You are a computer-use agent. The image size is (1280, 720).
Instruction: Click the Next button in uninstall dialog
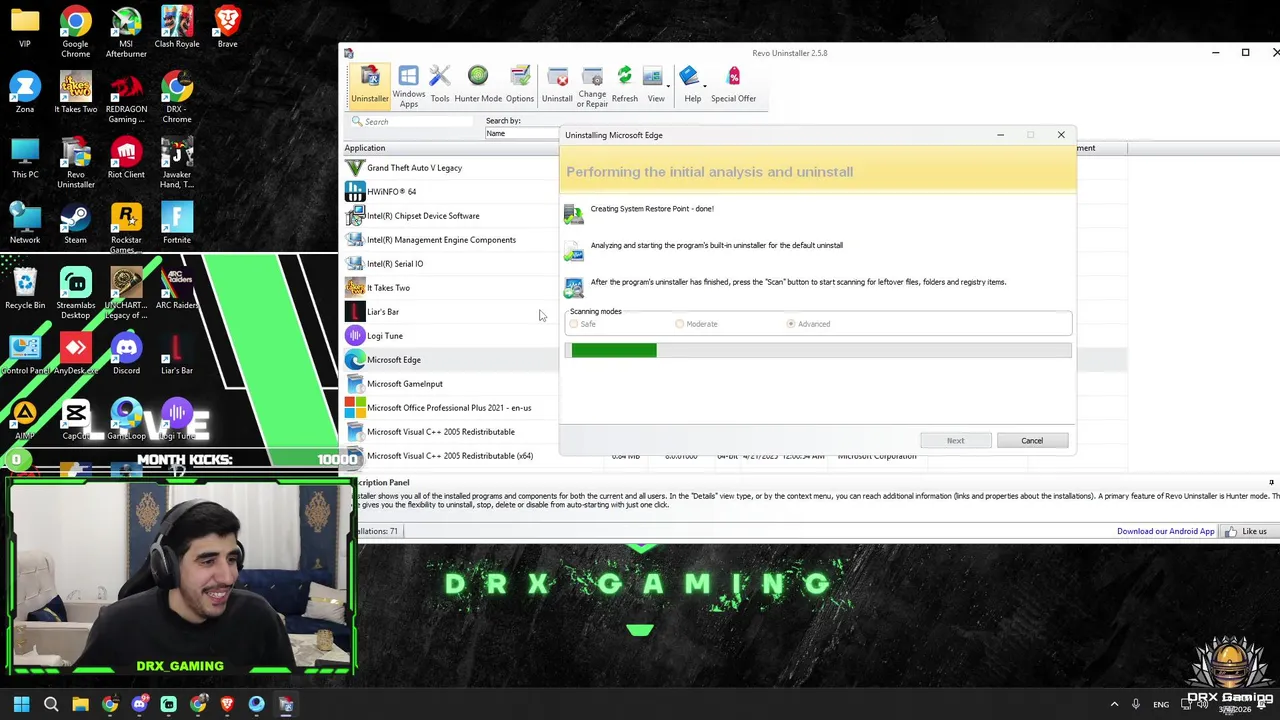click(956, 441)
